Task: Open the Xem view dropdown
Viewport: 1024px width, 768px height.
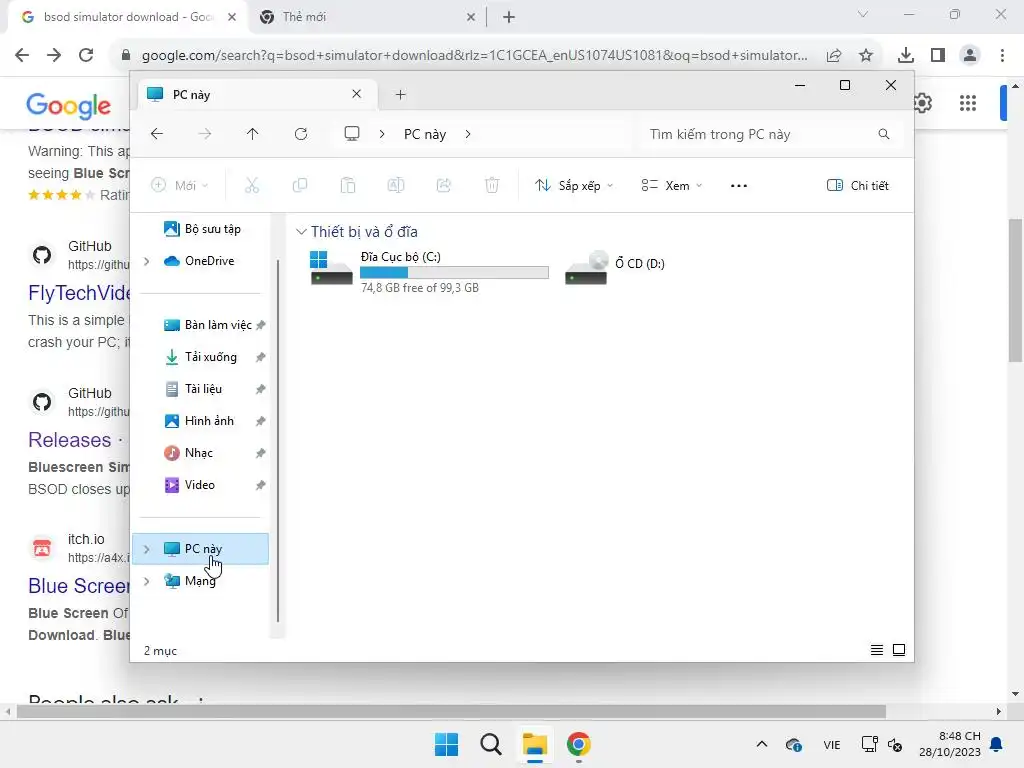Action: pyautogui.click(x=671, y=185)
